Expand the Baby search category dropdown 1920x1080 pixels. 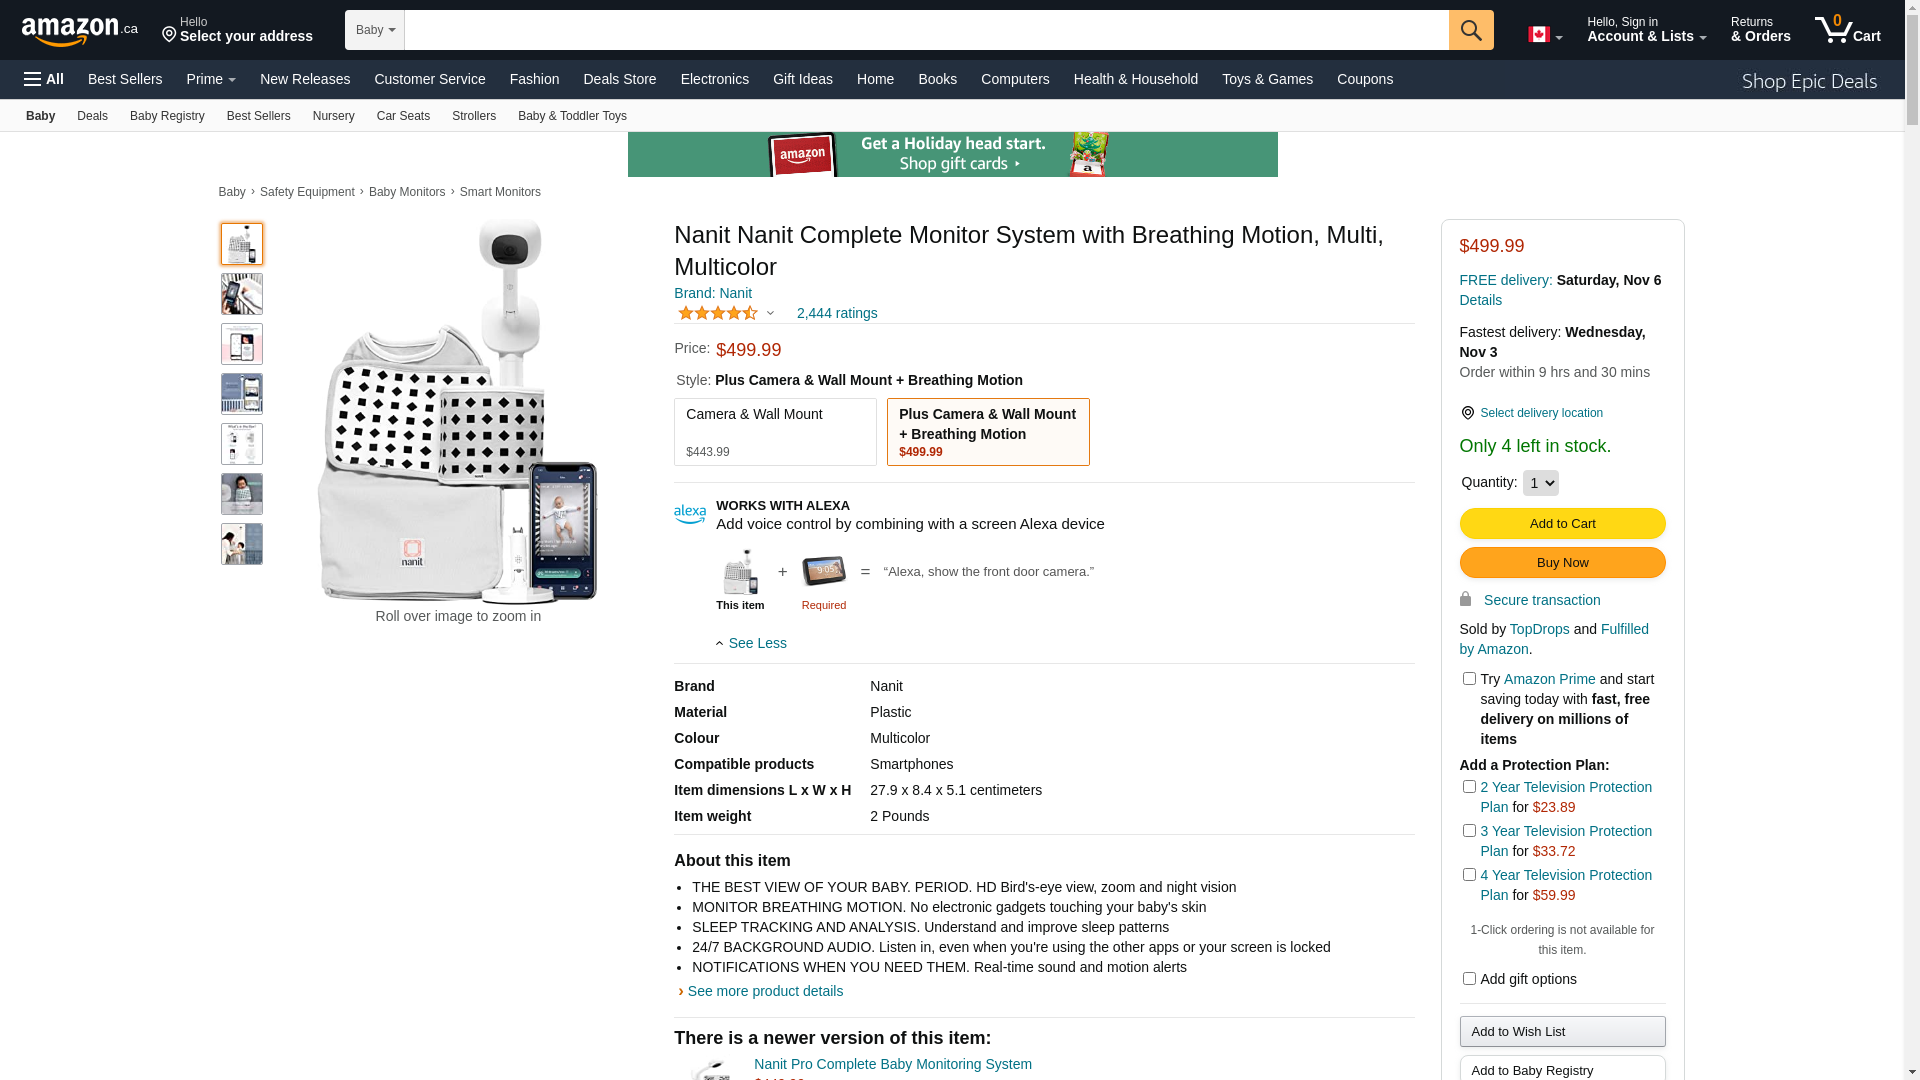click(375, 30)
